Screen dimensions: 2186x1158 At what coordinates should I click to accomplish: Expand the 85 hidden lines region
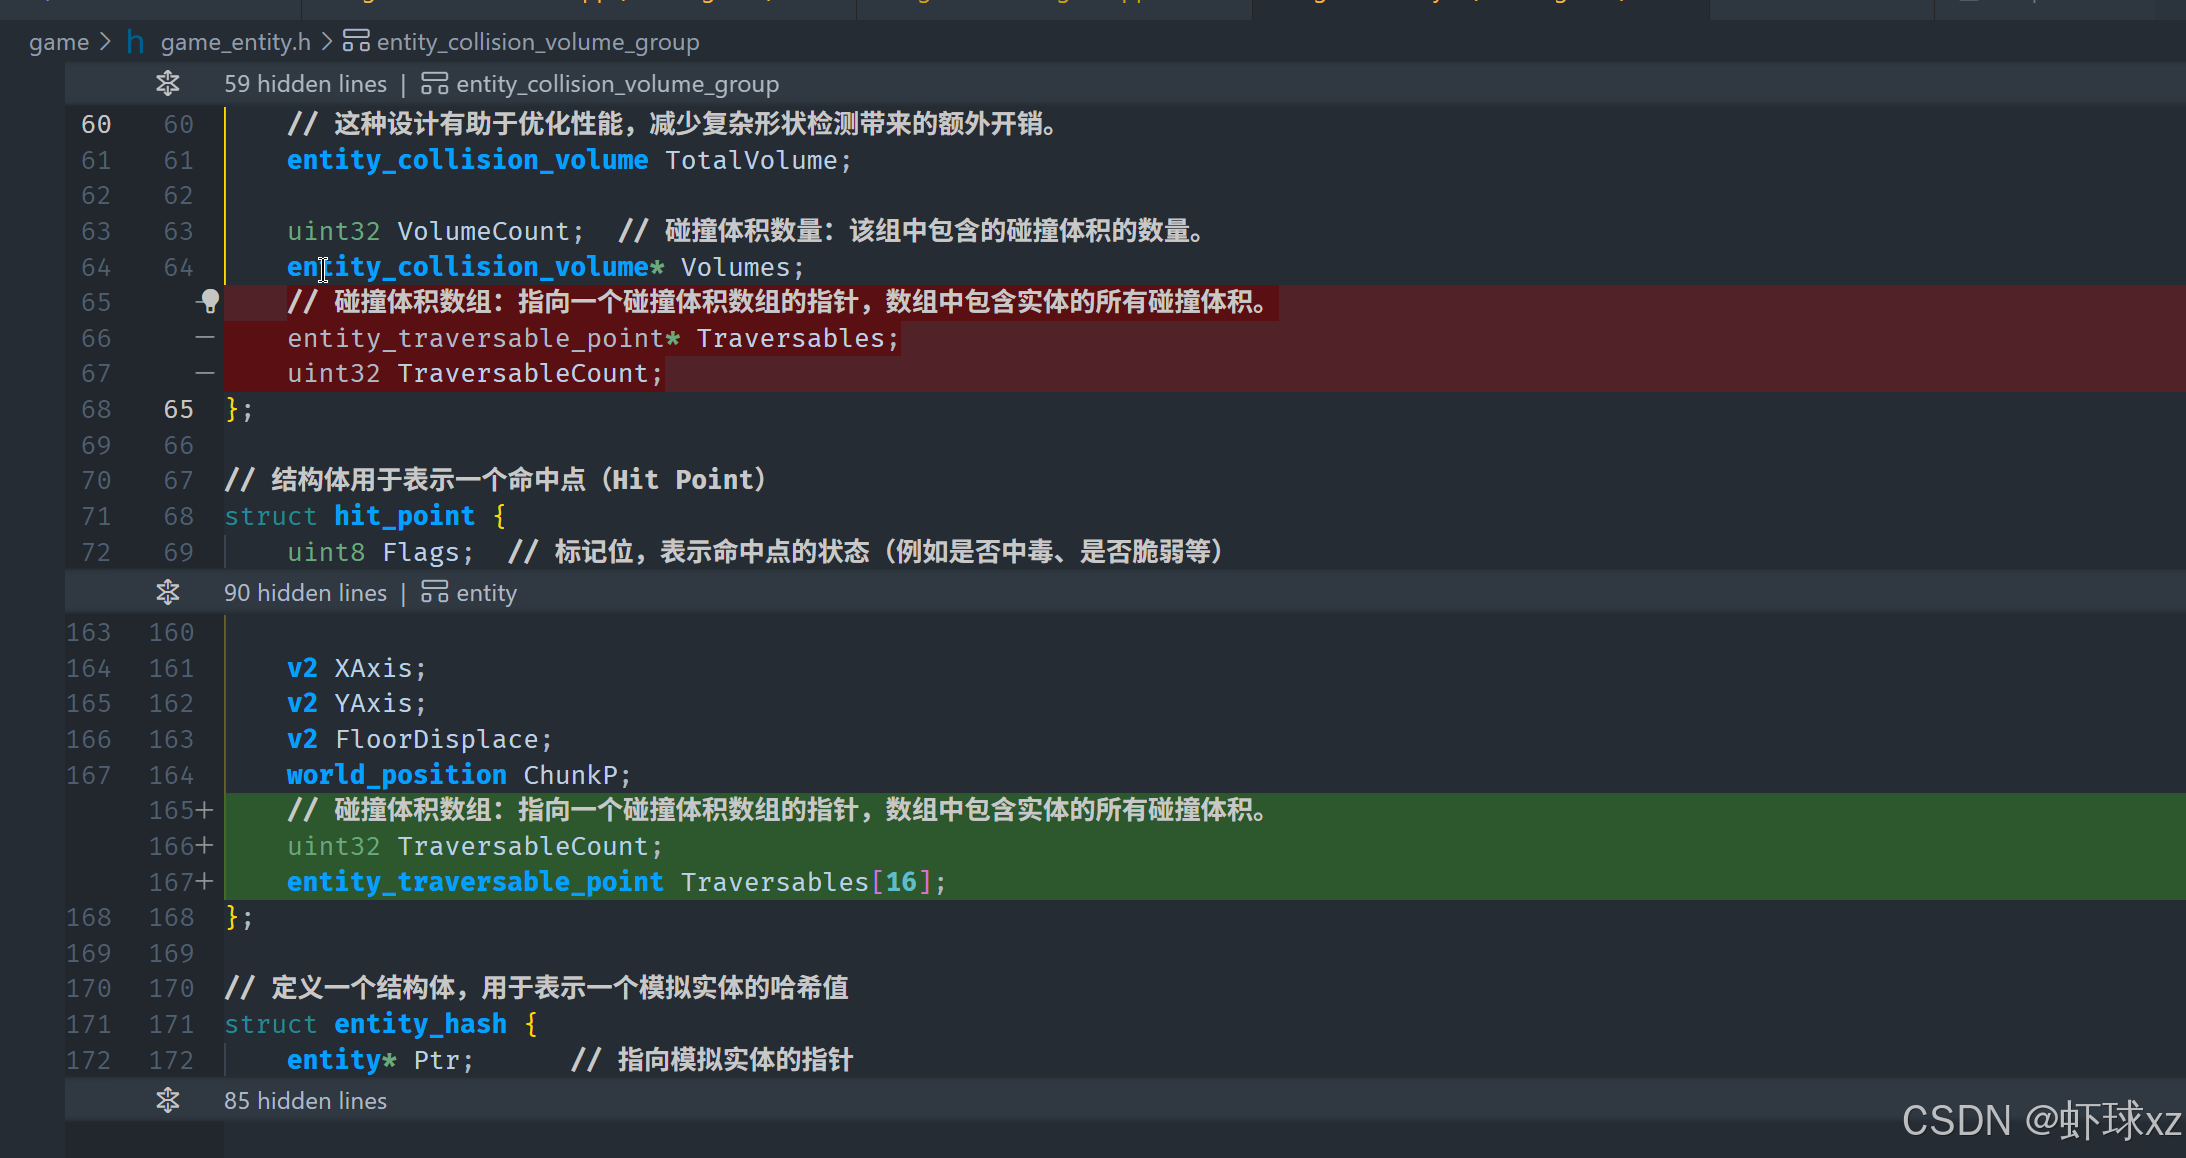coord(305,1101)
